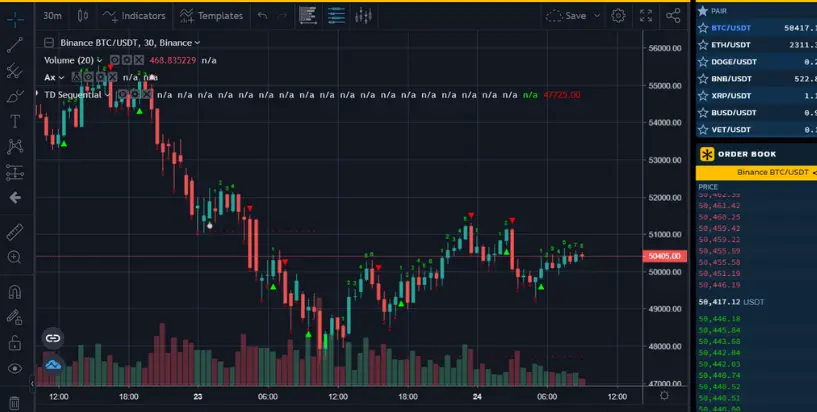Share the chart

coord(673,16)
